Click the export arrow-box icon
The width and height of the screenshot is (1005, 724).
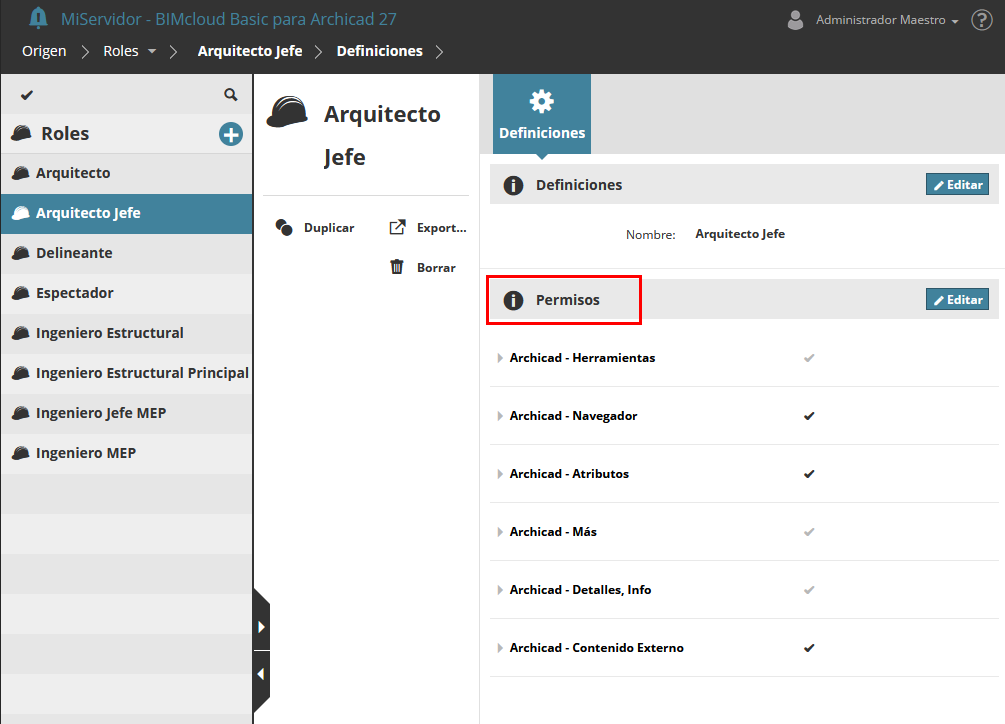(x=397, y=227)
